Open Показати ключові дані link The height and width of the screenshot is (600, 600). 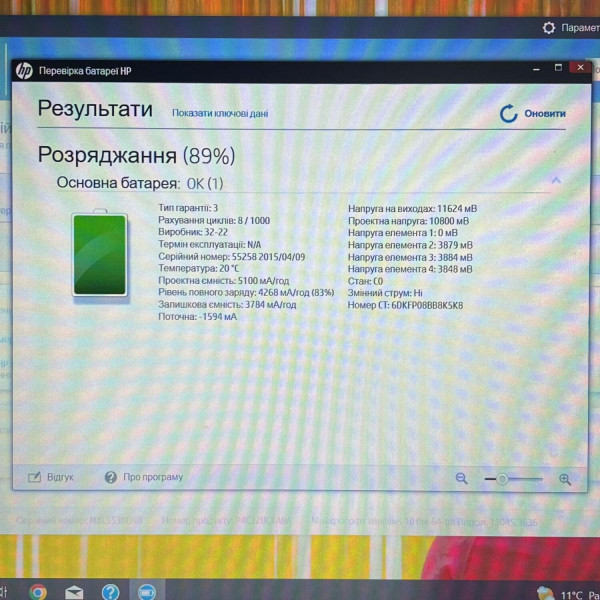220,113
